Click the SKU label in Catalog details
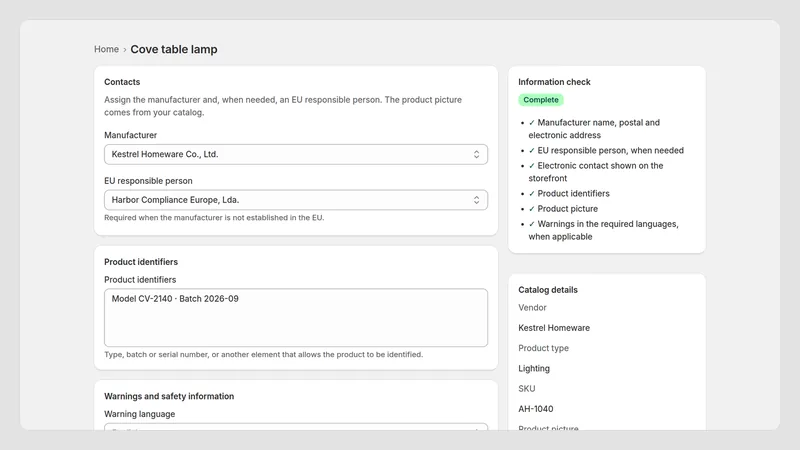This screenshot has height=450, width=800. coord(527,389)
